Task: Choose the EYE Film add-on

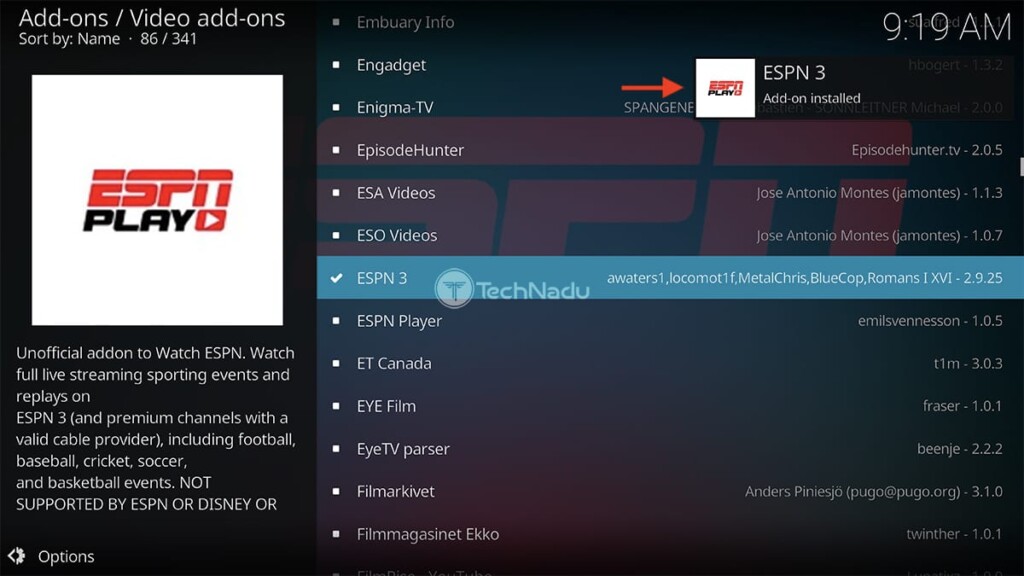Action: click(670, 406)
